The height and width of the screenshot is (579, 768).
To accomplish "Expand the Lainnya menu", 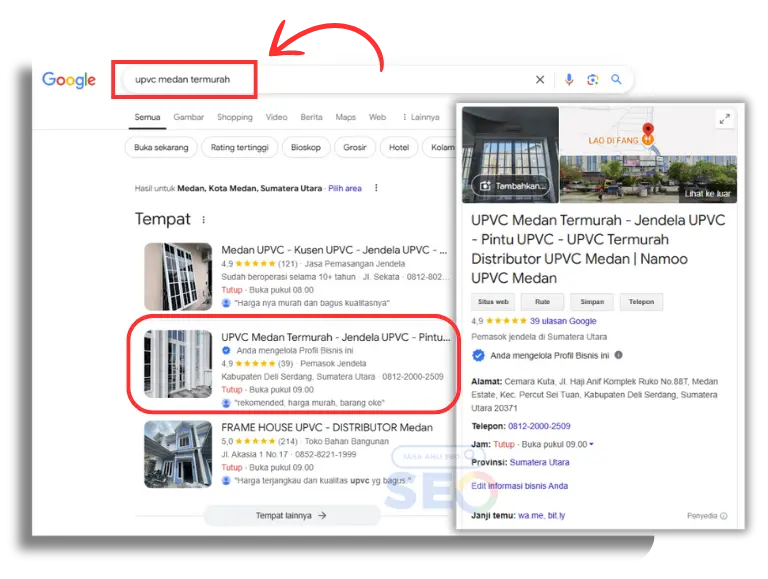I will coord(421,117).
